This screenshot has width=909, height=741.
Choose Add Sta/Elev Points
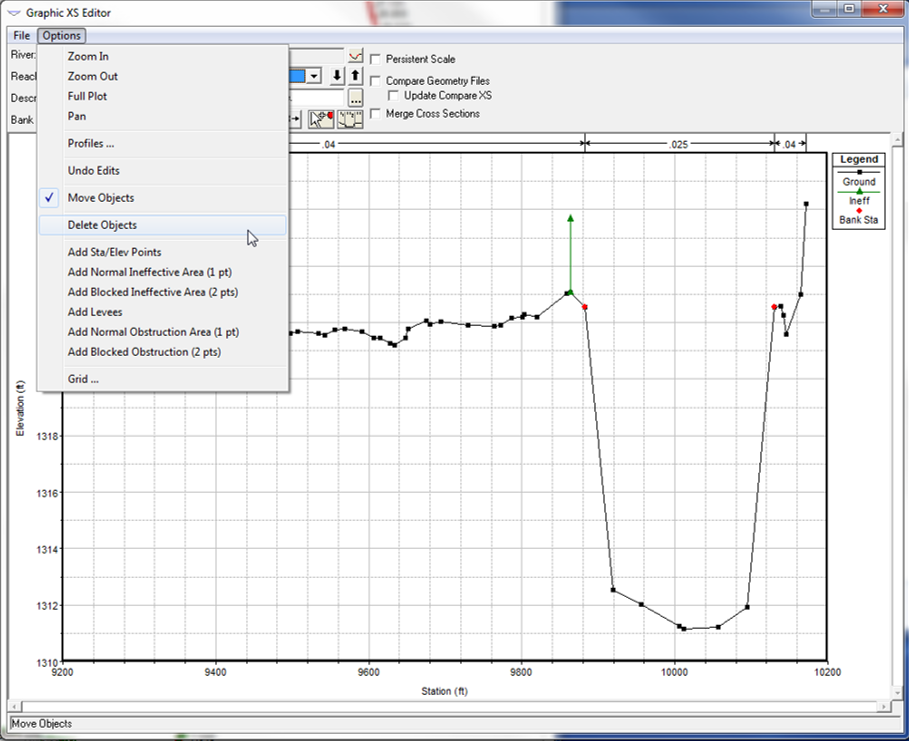[163, 252]
